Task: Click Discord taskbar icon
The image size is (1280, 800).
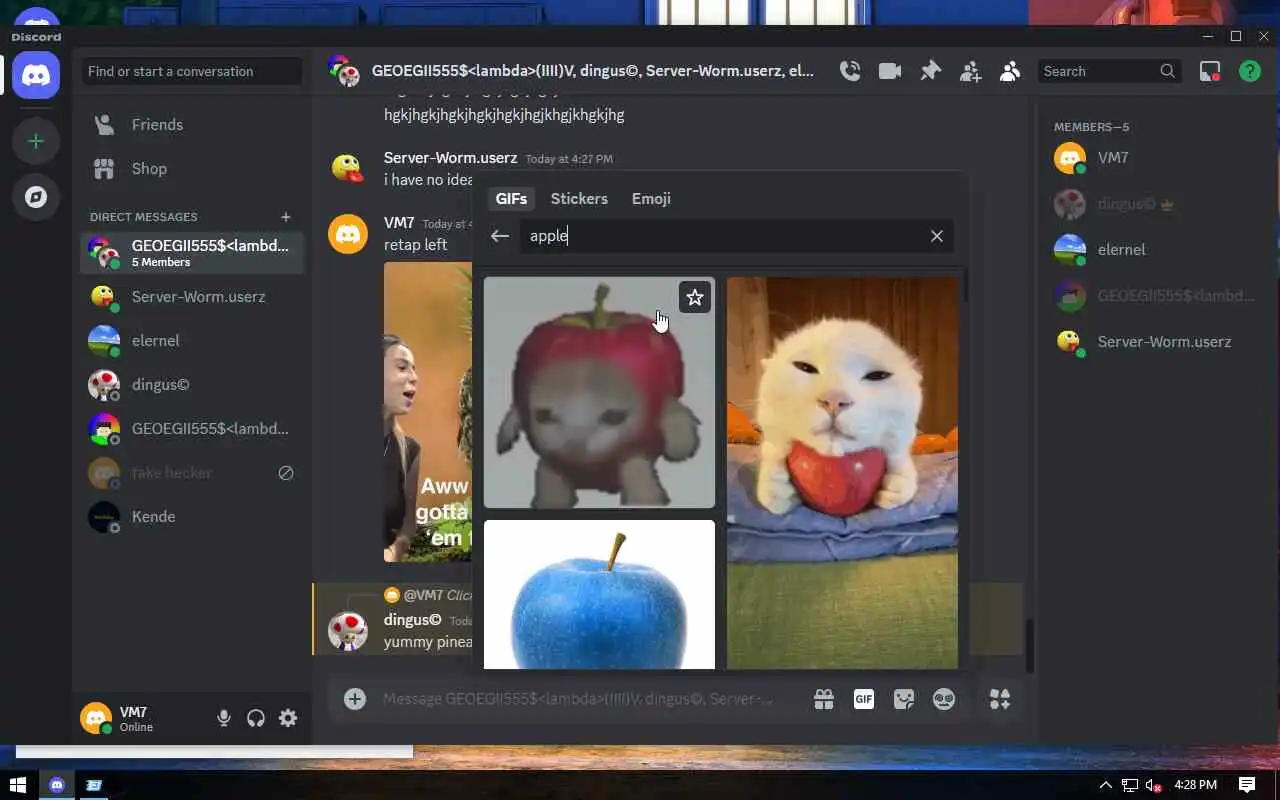Action: (57, 785)
